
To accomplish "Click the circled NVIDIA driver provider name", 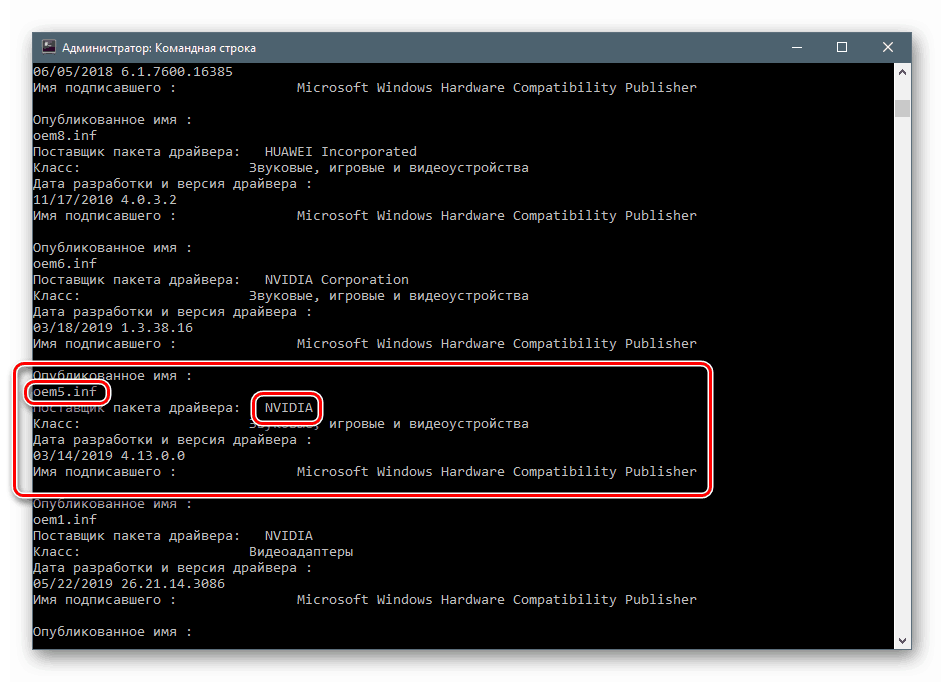I will pos(288,407).
